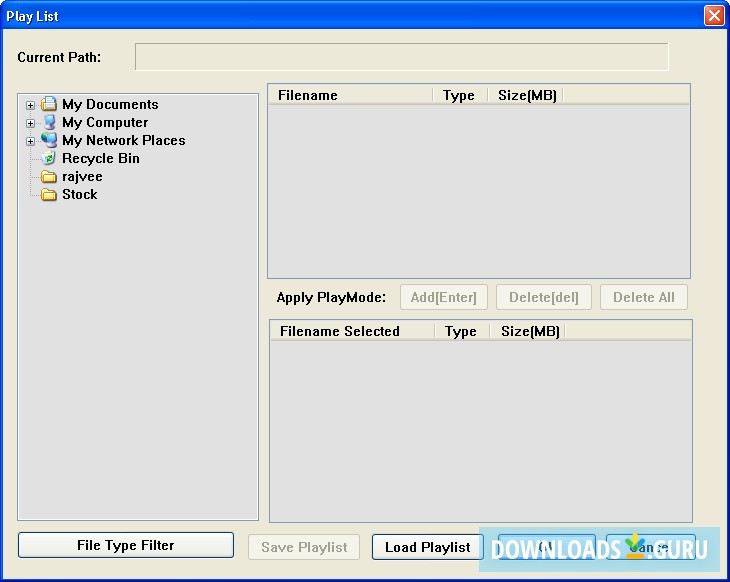
Task: Click the Current Path field
Action: (x=402, y=57)
